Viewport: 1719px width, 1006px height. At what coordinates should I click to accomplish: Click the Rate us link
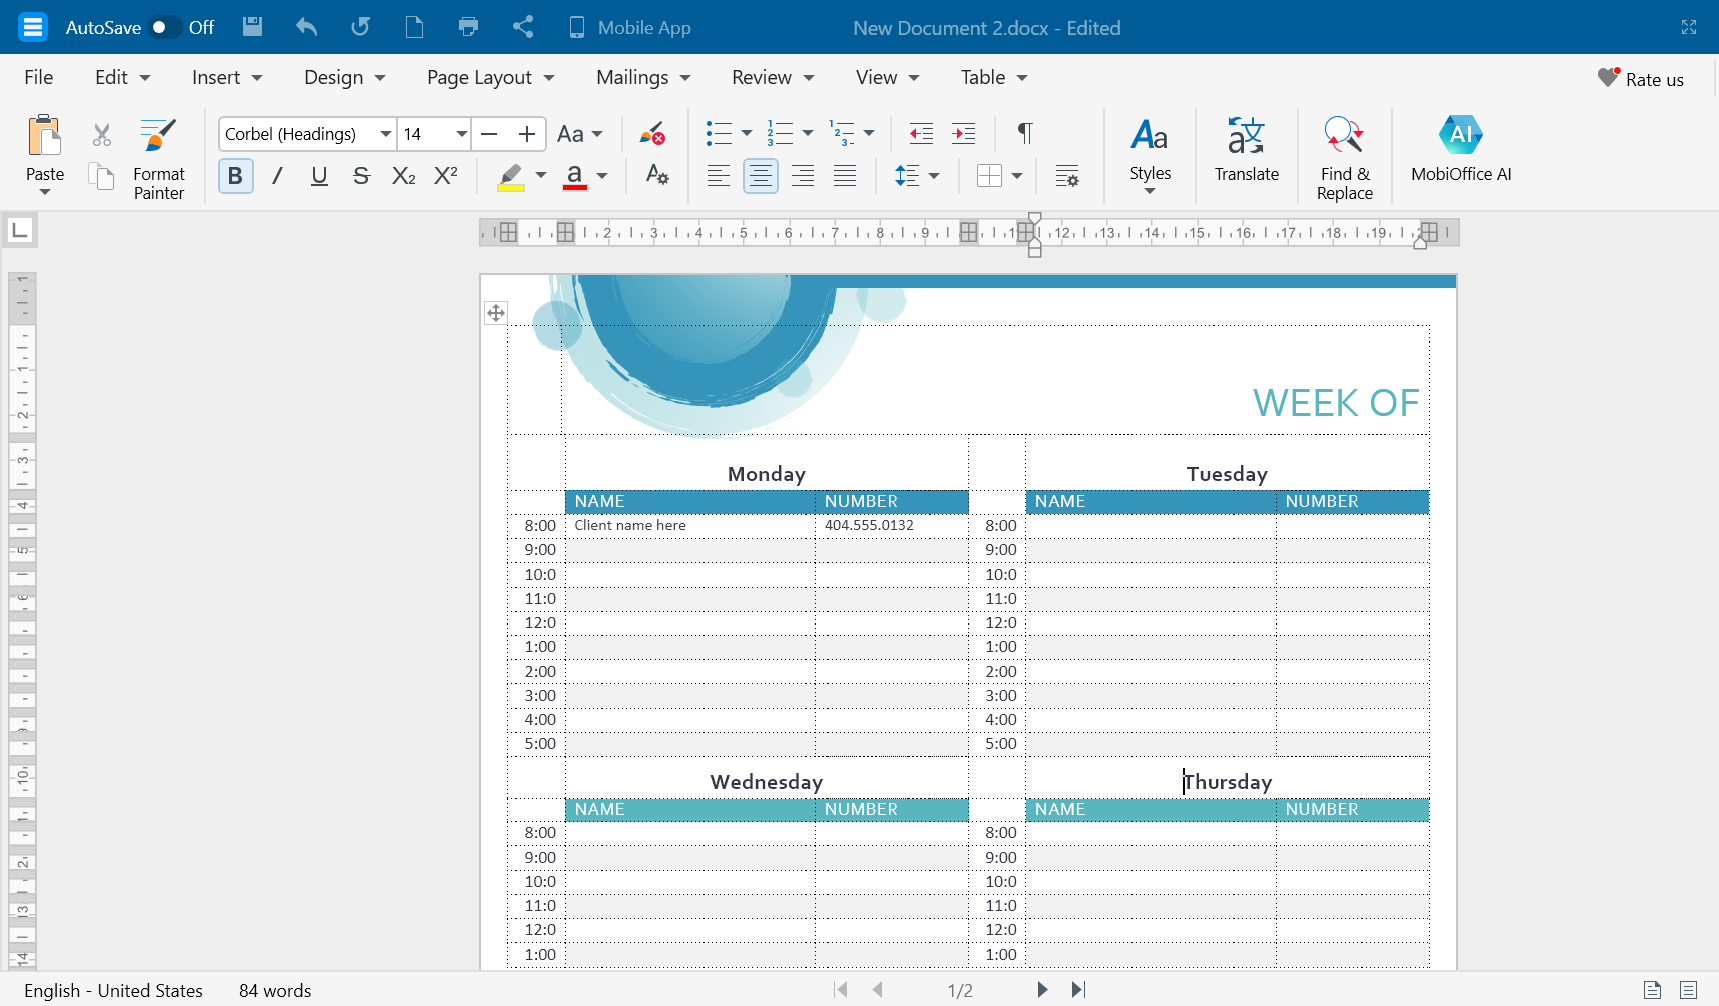point(1641,79)
